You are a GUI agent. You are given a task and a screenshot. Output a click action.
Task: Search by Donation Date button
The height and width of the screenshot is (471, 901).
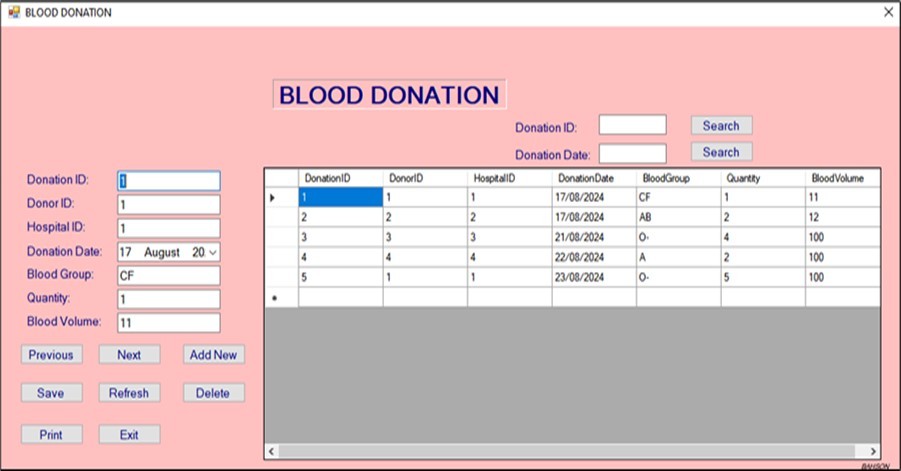[x=721, y=153]
